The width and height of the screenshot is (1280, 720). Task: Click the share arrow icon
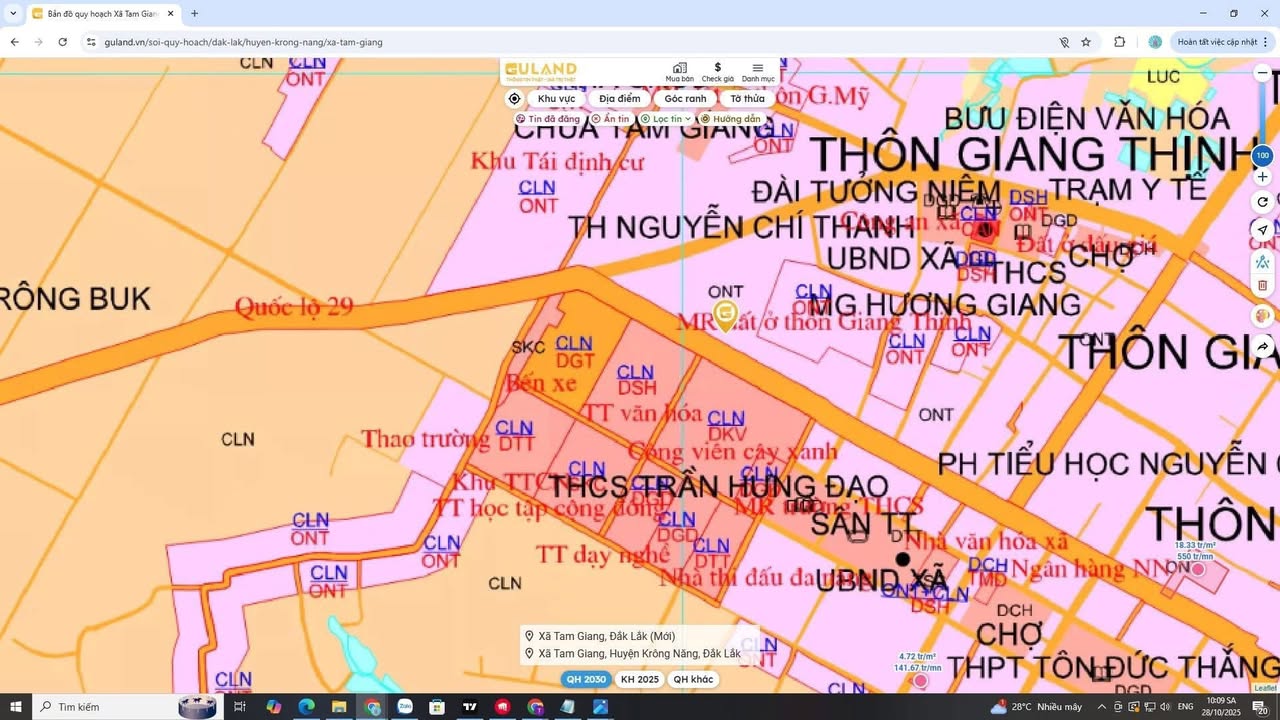tap(1262, 347)
